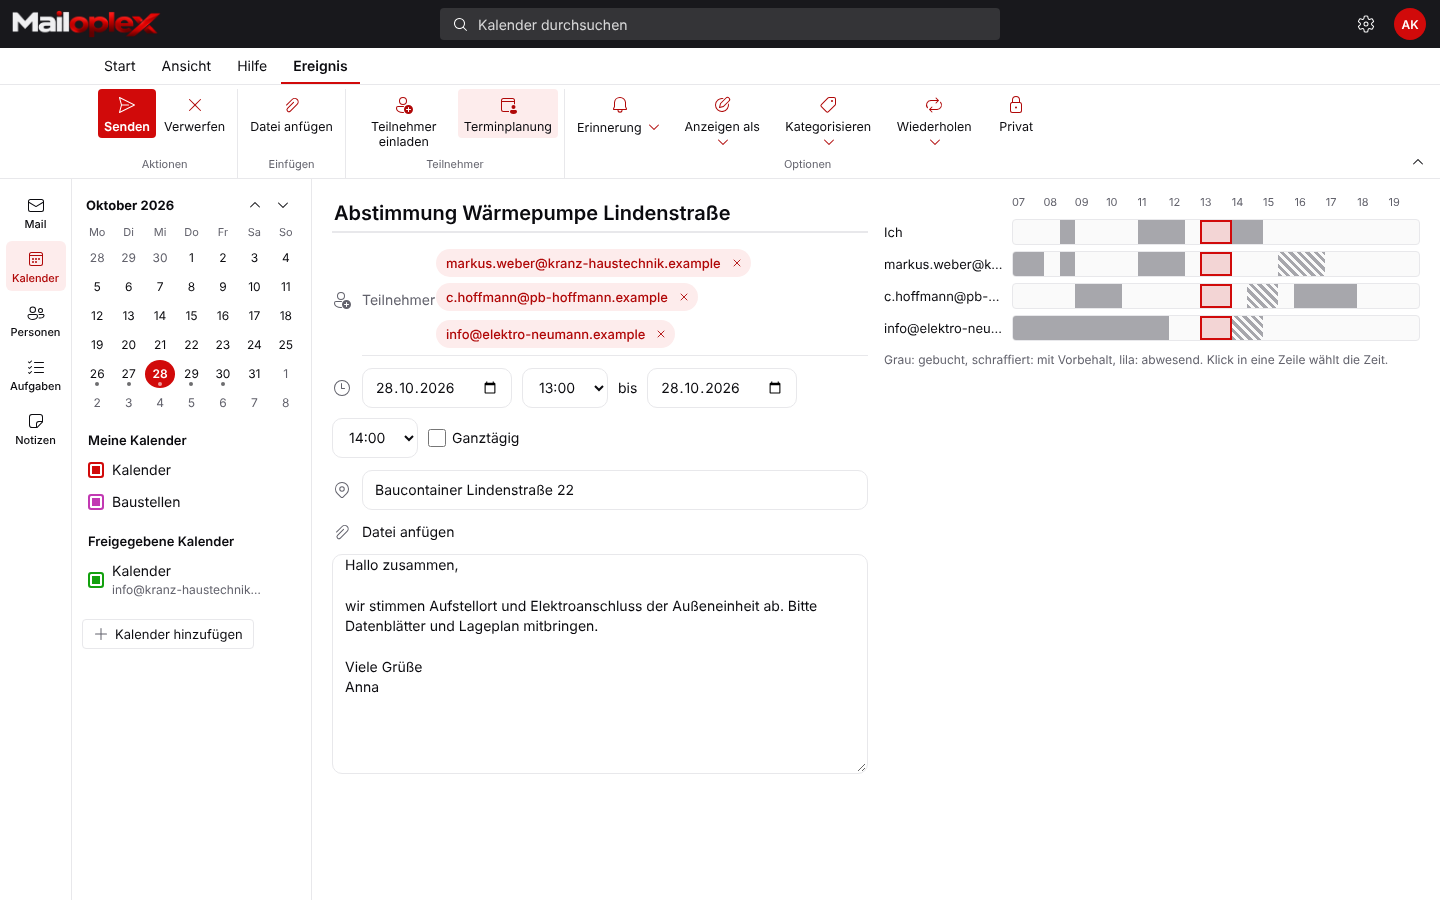
Task: Send the event invitation with Senden
Action: [127, 114]
